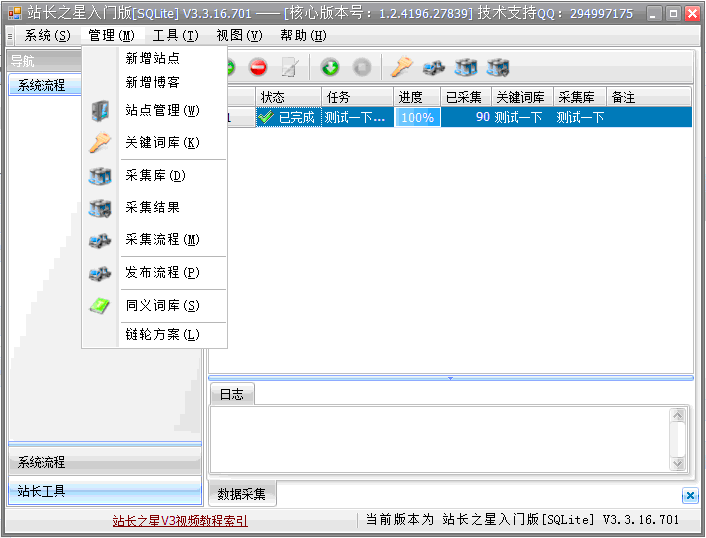Select 采集结果 menu entry
Viewport: 706px width, 538px height.
click(154, 208)
